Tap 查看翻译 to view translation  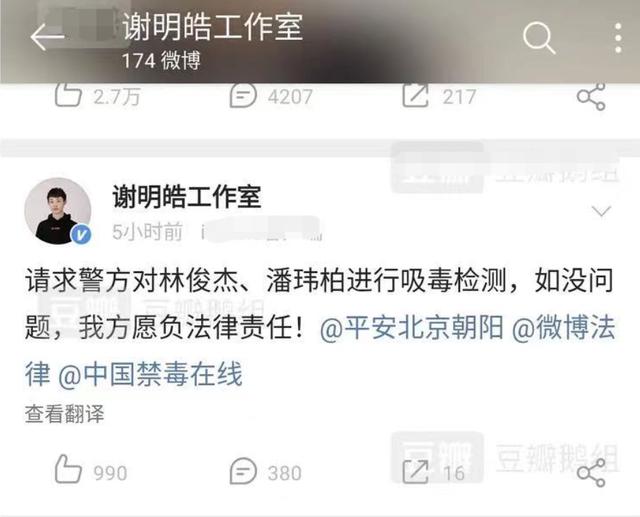pyautogui.click(x=64, y=414)
